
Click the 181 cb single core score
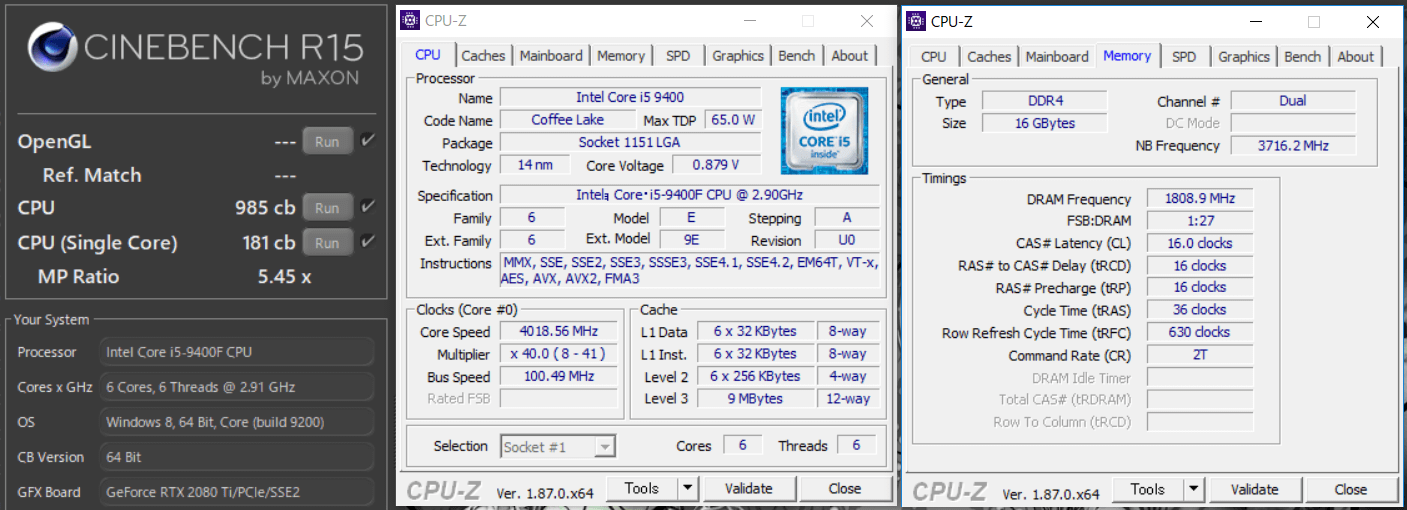268,243
